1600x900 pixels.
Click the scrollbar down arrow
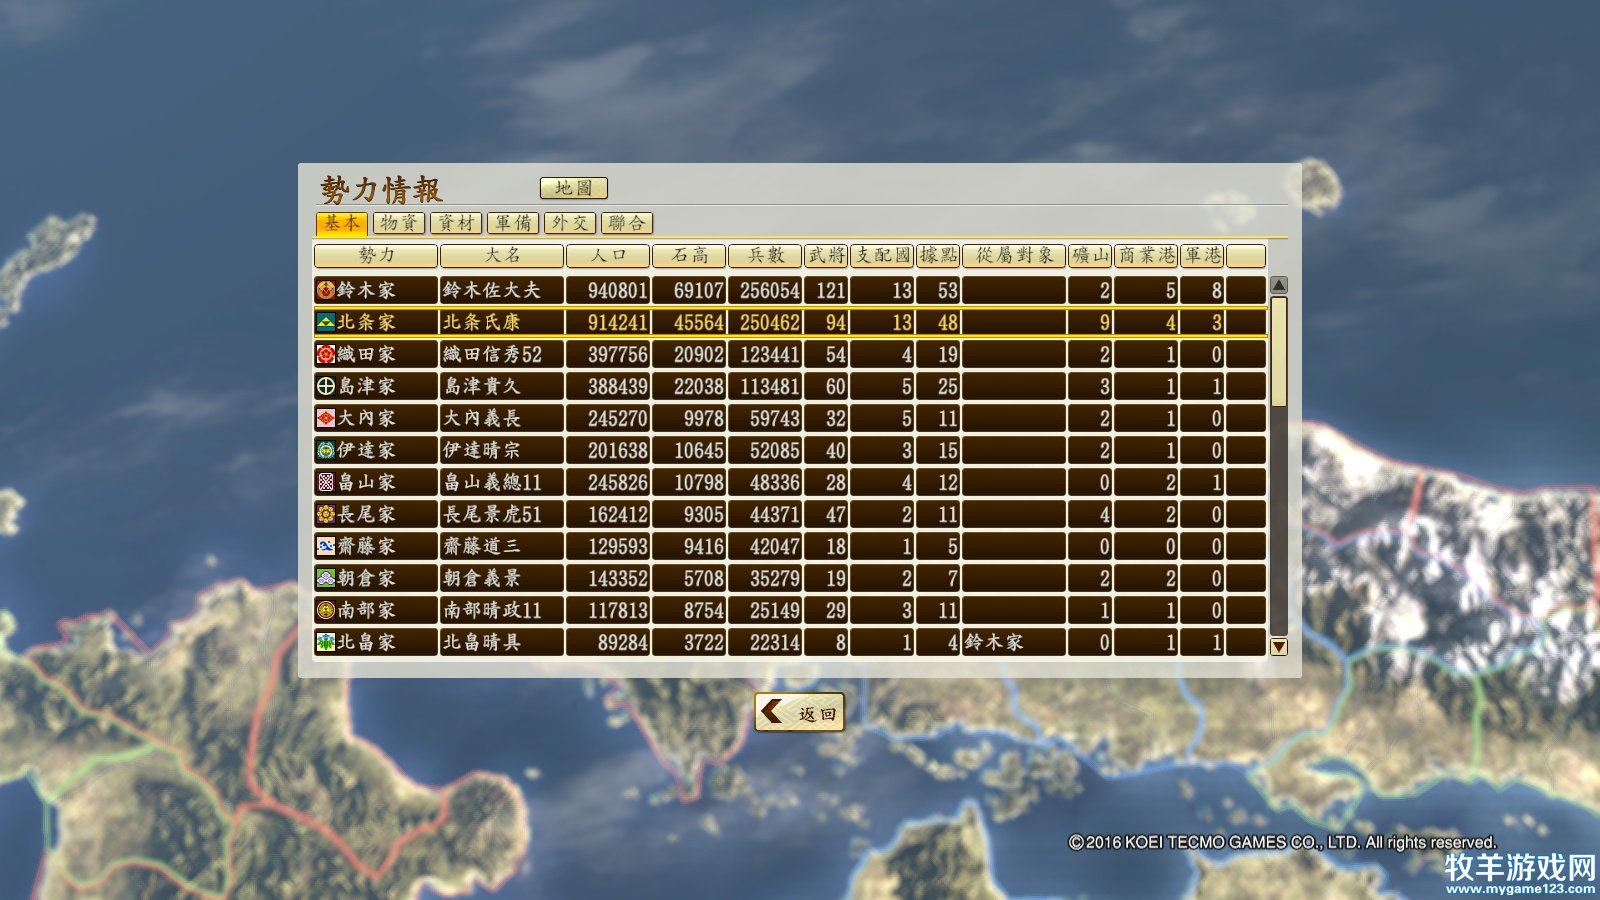(x=1279, y=647)
